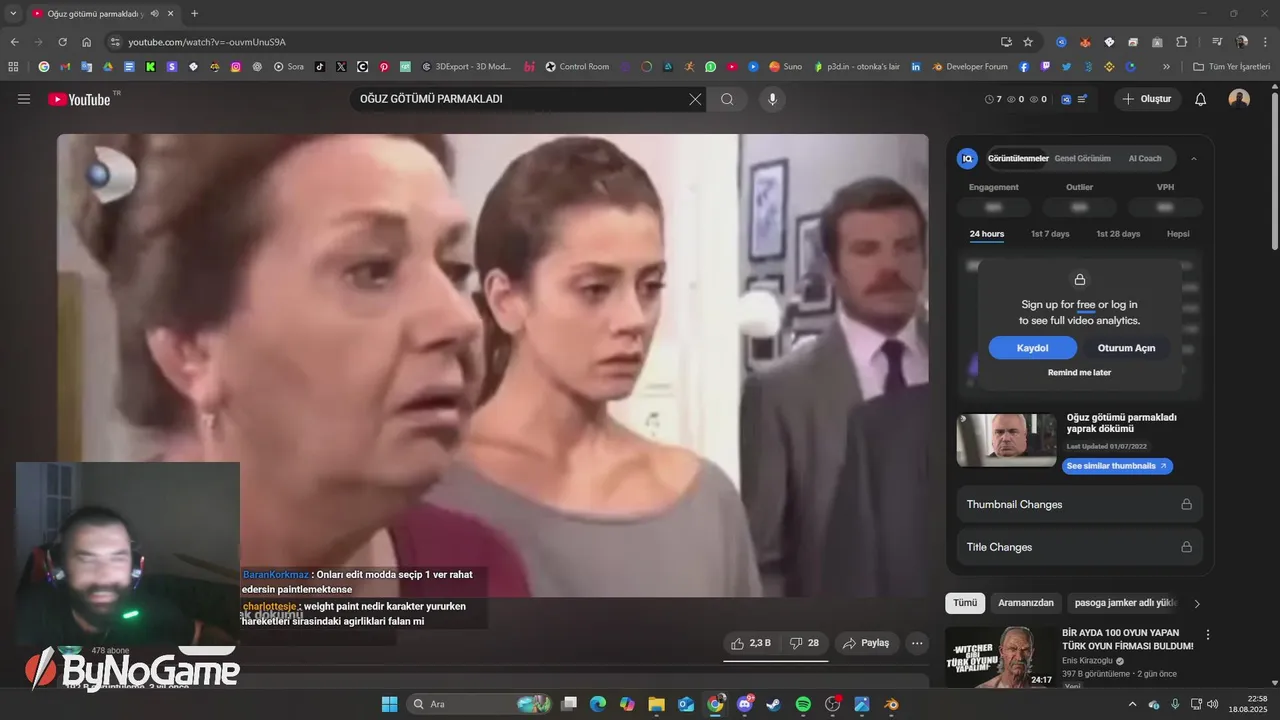Screen dimensions: 1280x720
Task: Click the Kaydol sign-up button
Action: point(1032,348)
